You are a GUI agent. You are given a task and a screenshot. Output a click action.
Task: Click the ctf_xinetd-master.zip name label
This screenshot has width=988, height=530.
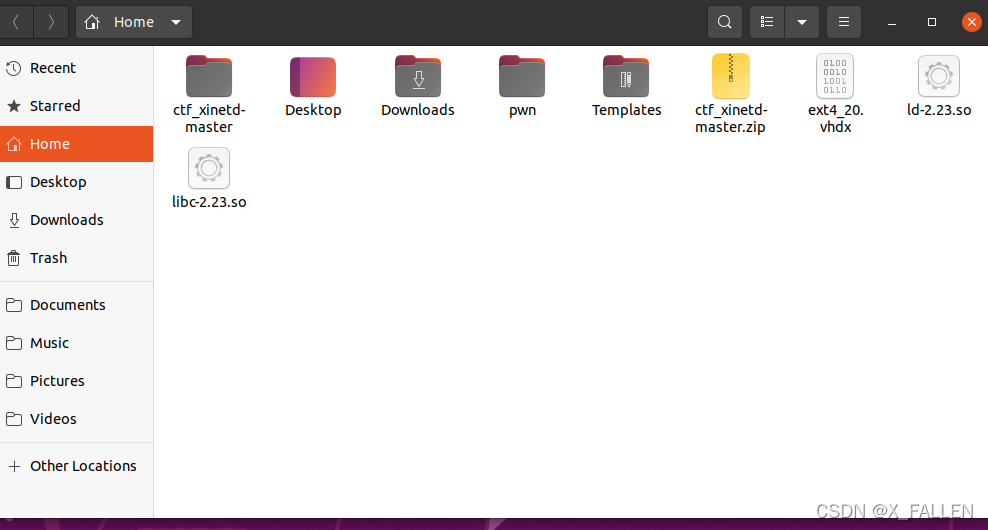coord(731,118)
